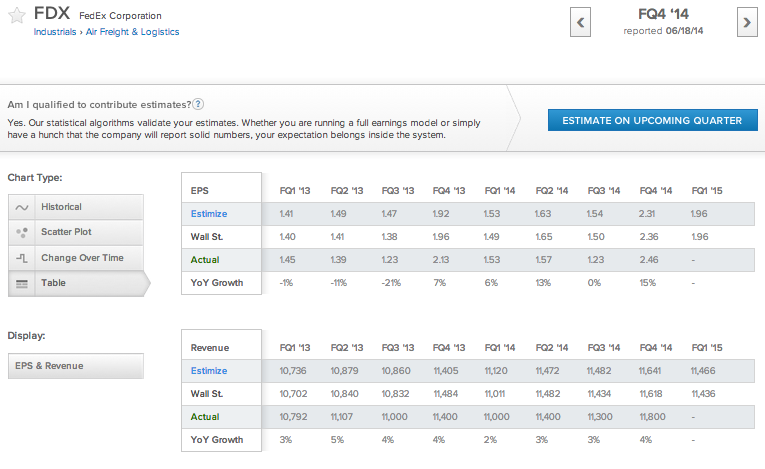Image resolution: width=765 pixels, height=469 pixels.
Task: Click EPS Actual value 2.46
Action: coord(649,260)
